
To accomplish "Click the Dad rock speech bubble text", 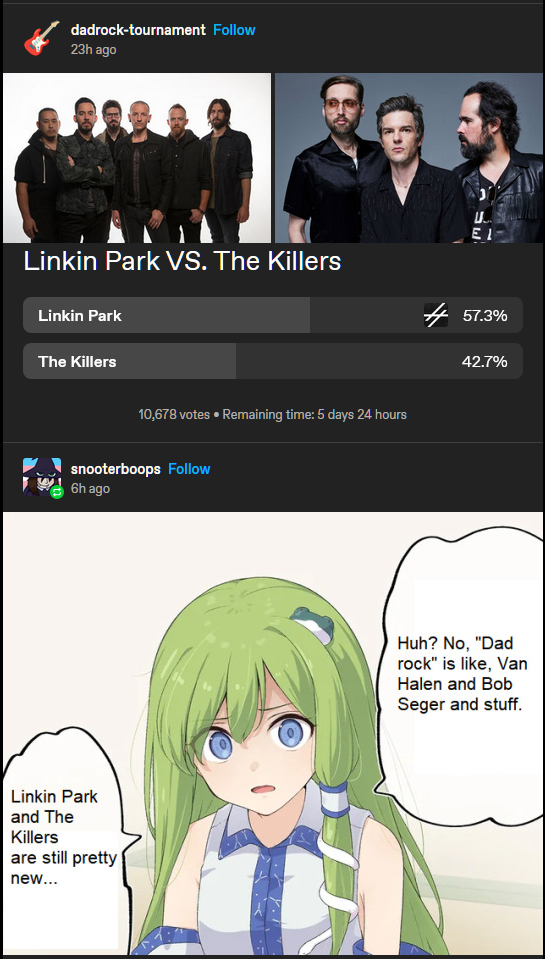I will pyautogui.click(x=460, y=673).
